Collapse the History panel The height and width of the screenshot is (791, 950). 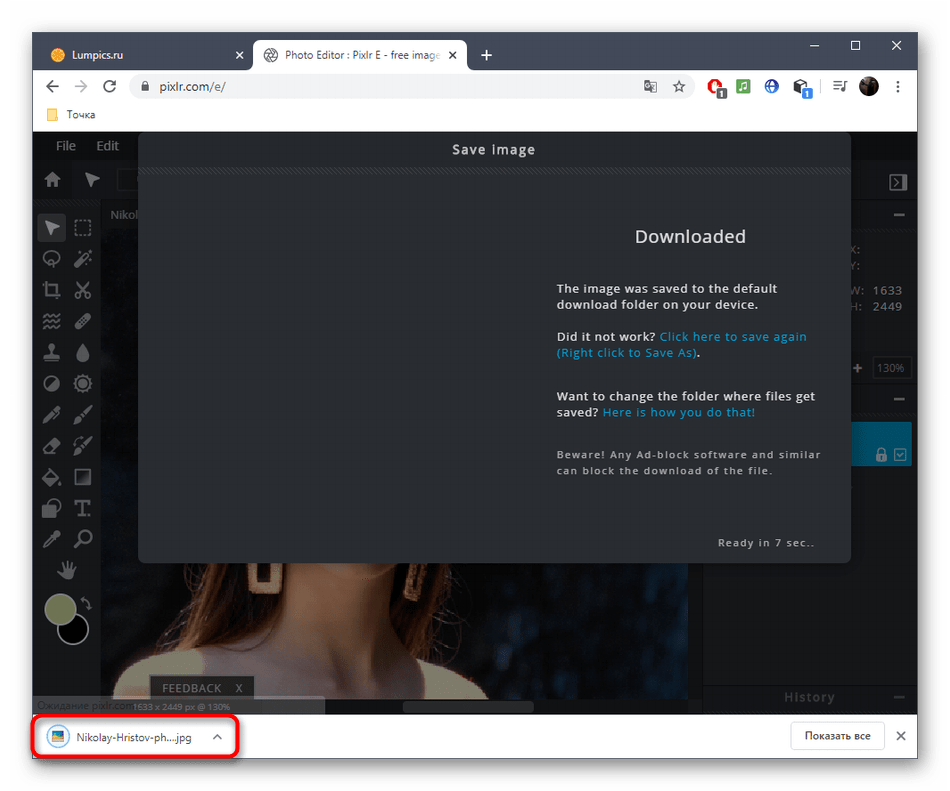point(899,698)
